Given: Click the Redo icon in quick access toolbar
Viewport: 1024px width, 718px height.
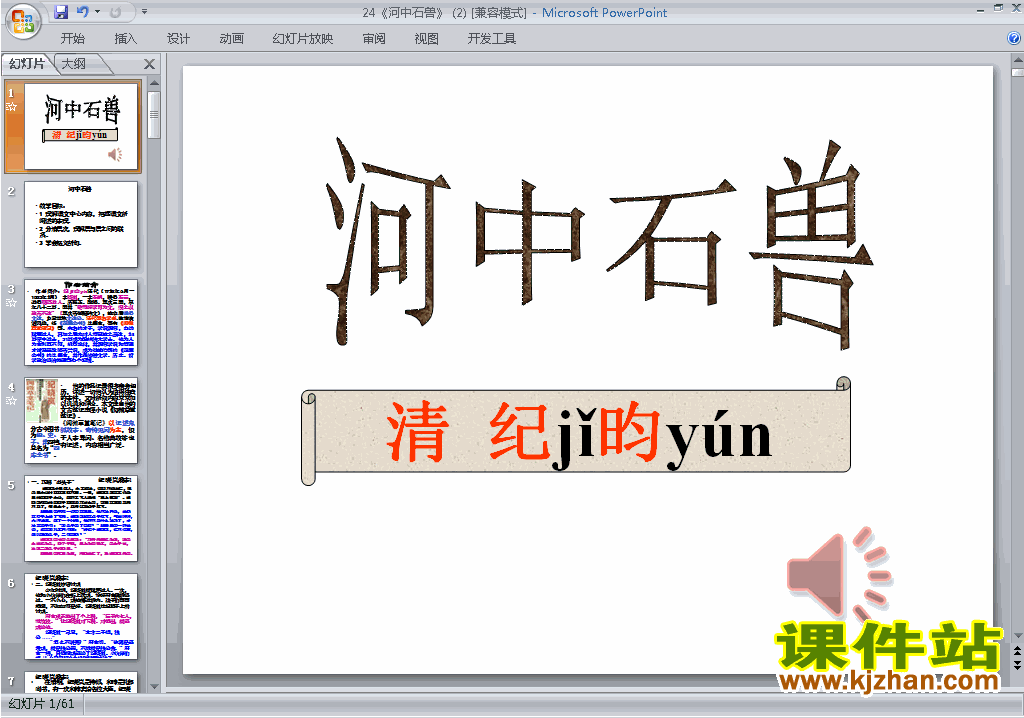Looking at the screenshot, I should tap(116, 12).
